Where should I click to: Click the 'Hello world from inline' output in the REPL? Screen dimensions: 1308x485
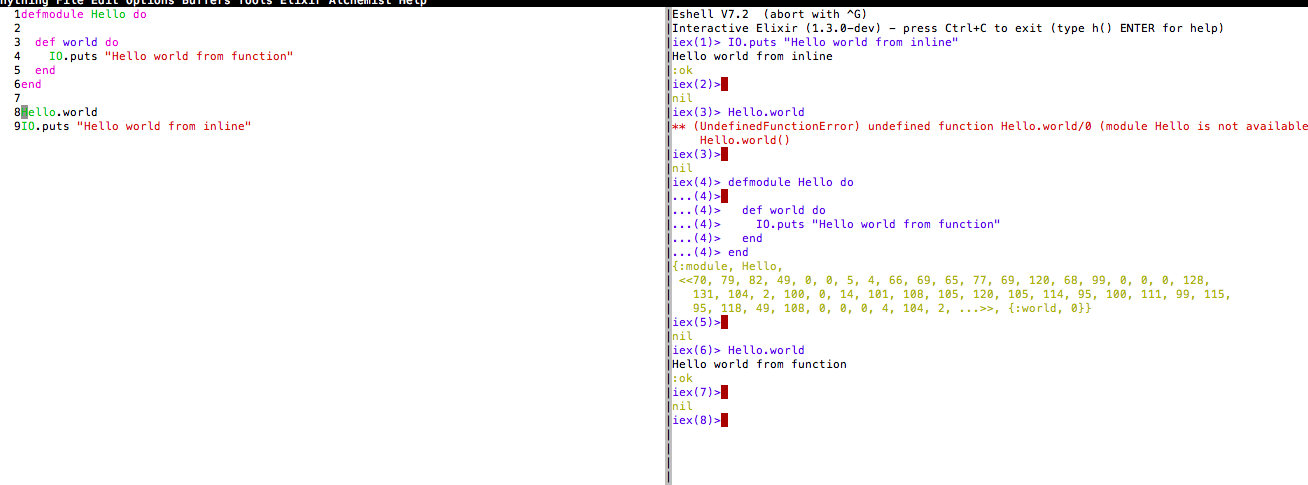click(x=752, y=56)
